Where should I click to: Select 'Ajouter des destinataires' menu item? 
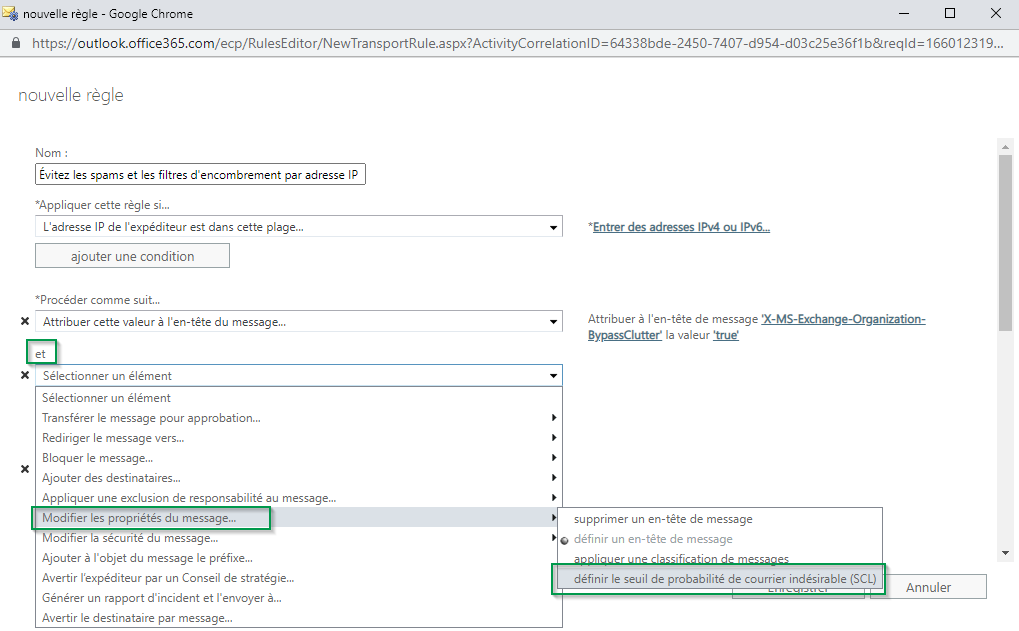pos(111,478)
